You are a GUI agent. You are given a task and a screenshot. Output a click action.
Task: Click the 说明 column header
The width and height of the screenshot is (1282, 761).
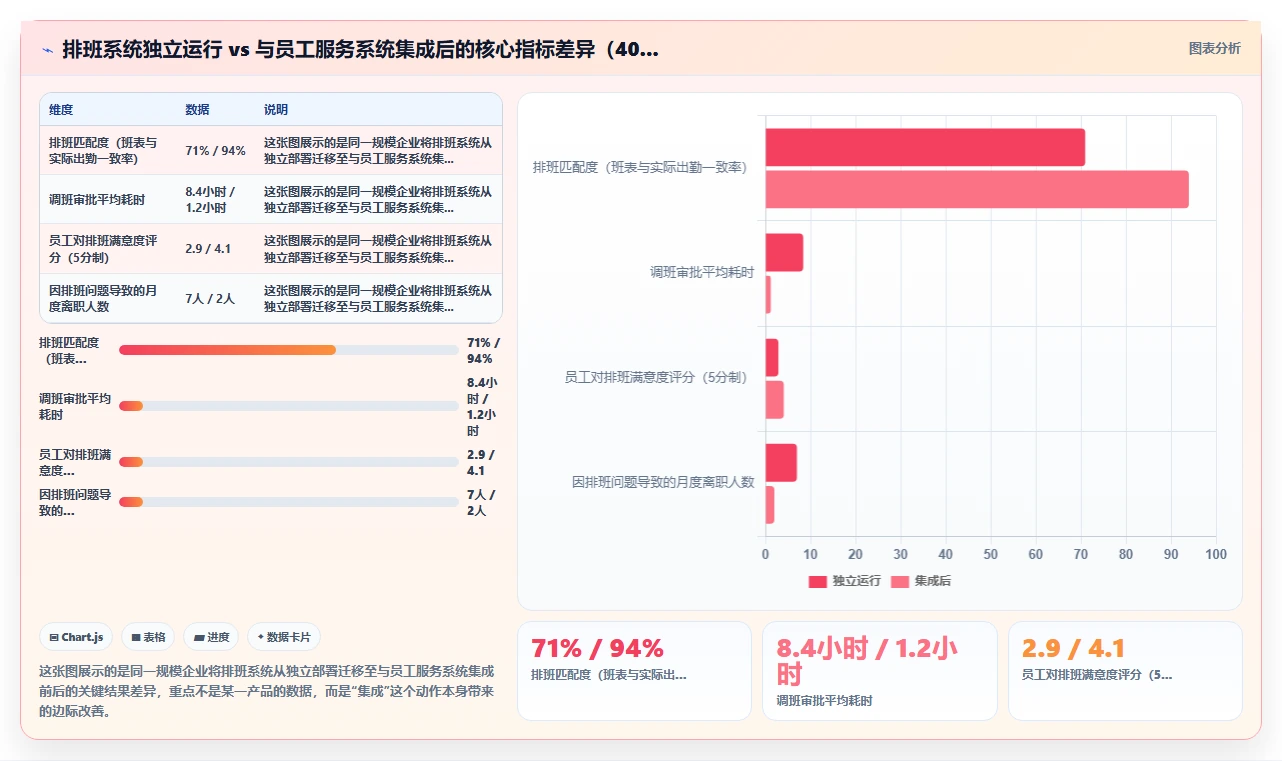(276, 109)
